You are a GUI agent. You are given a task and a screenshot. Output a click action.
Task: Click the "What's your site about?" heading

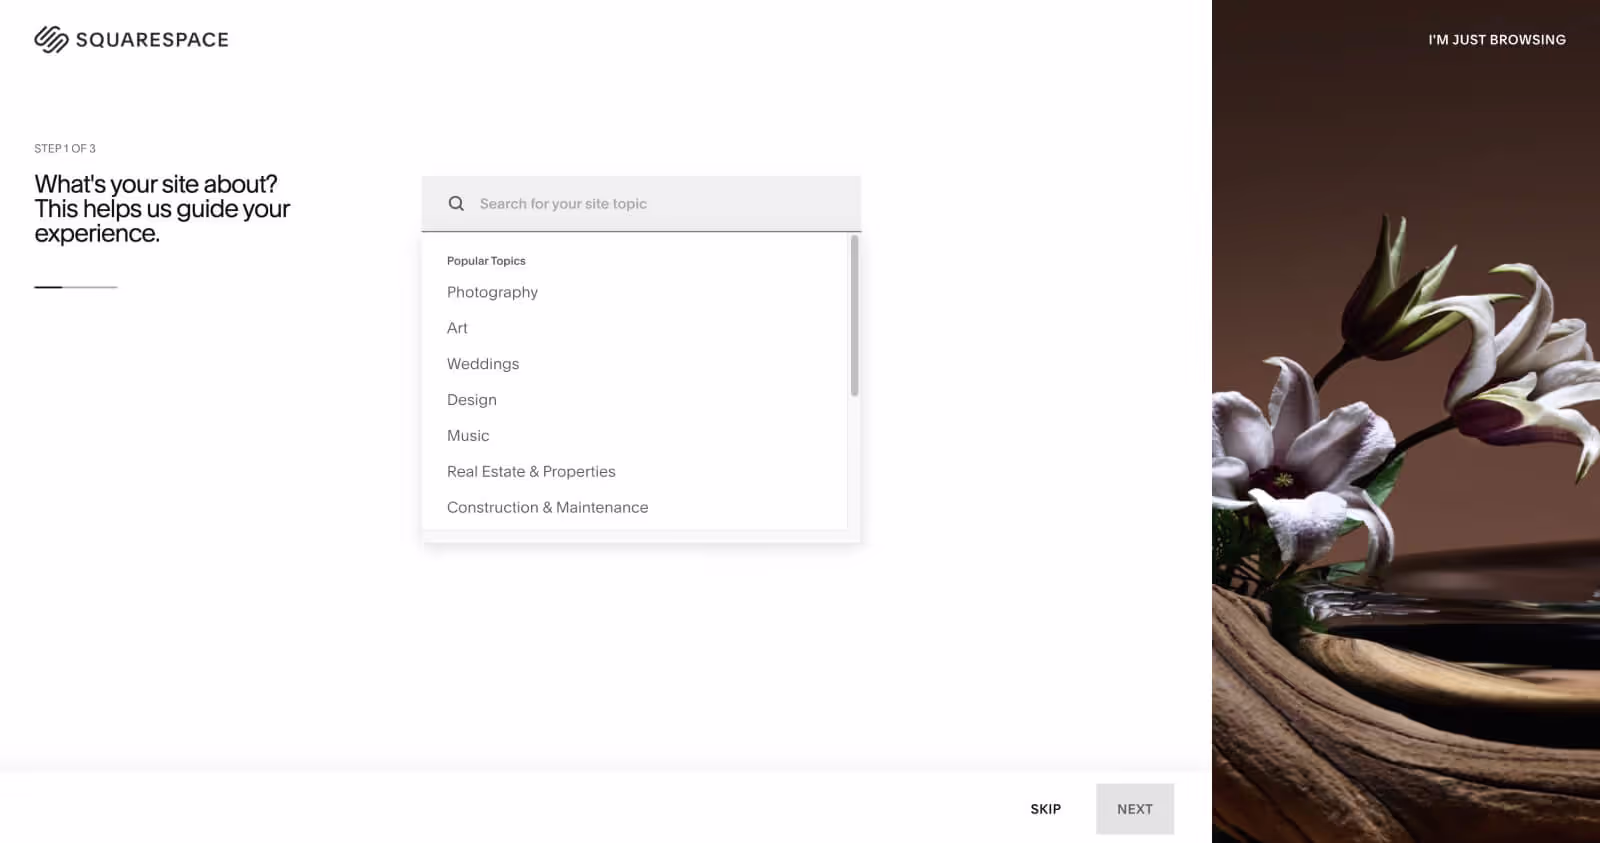coord(156,184)
